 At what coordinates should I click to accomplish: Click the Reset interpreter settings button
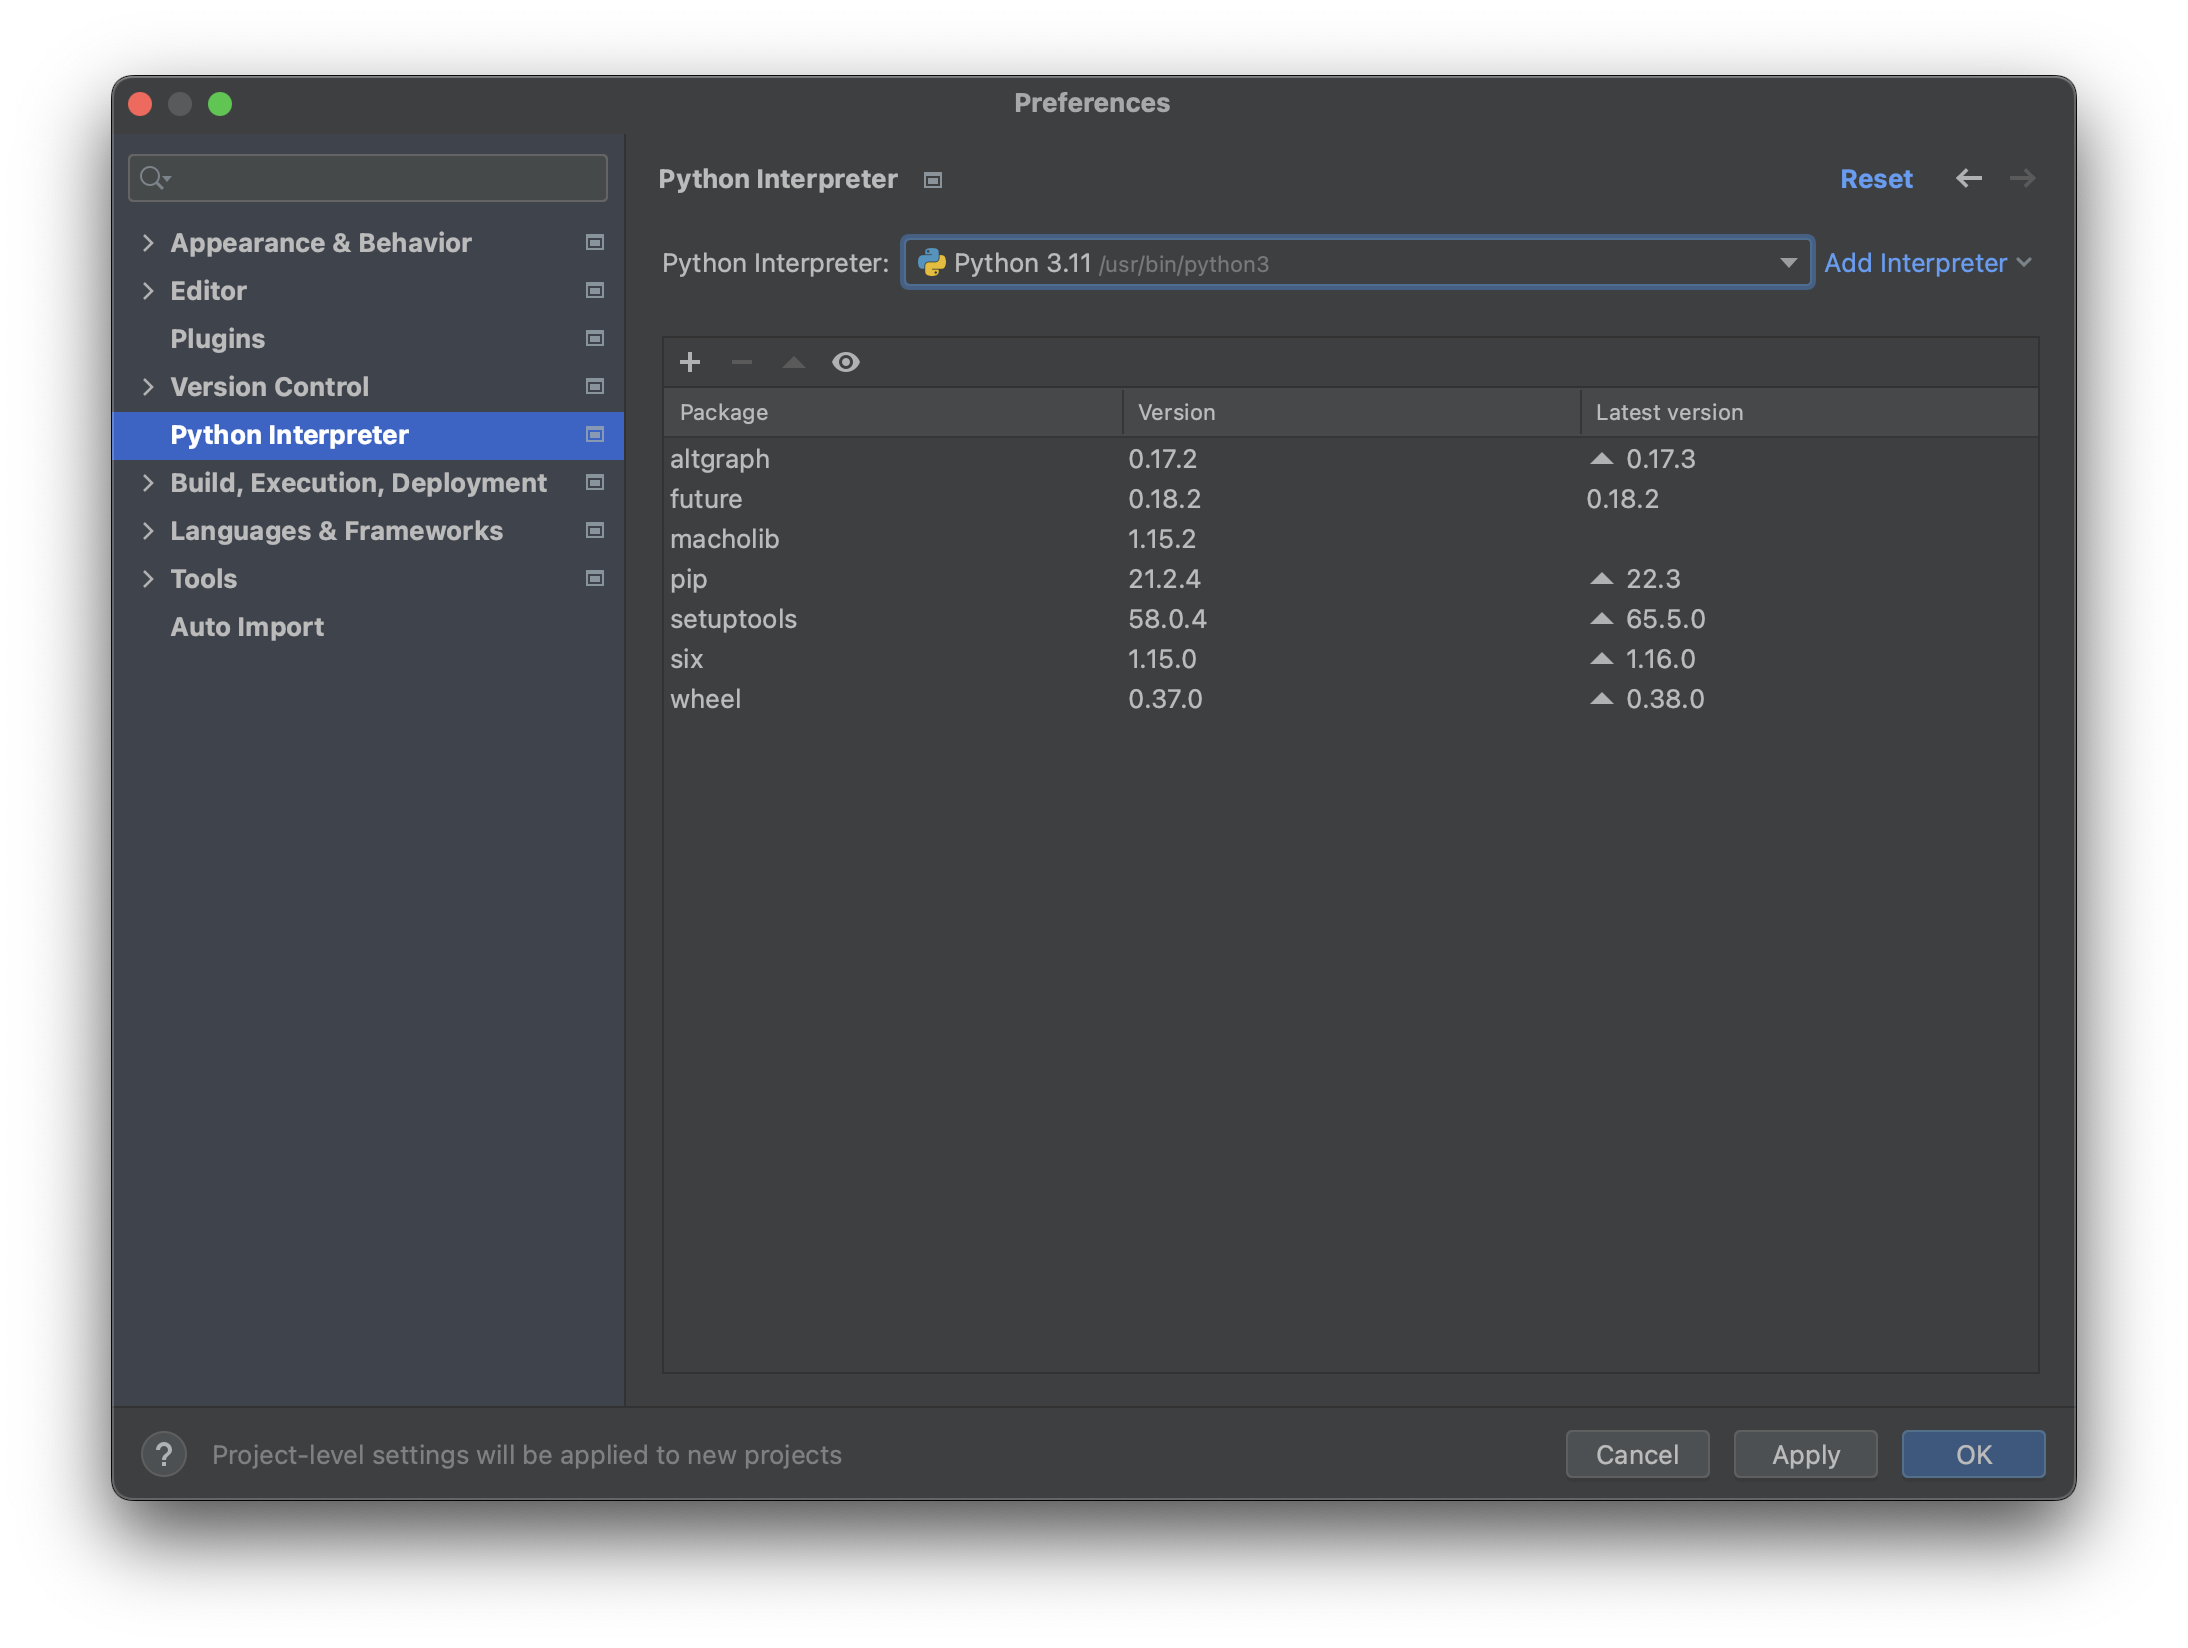(x=1876, y=177)
